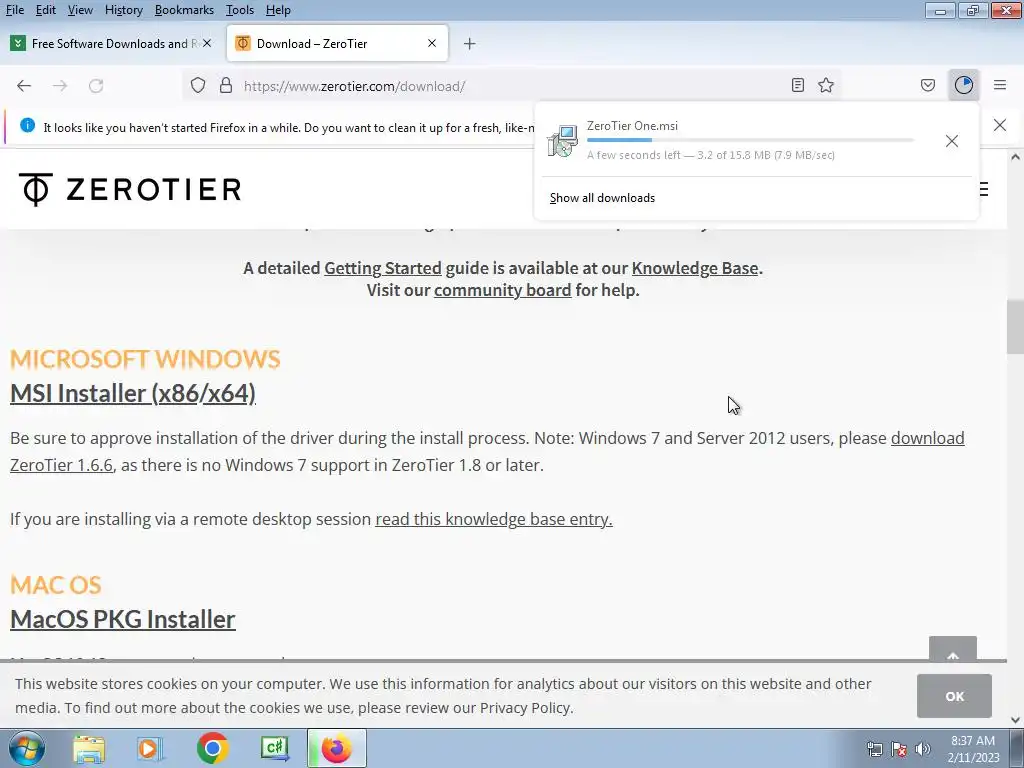This screenshot has width=1024, height=768.
Task: Click the taskbar clock showing 8:37 AM
Action: point(973,749)
